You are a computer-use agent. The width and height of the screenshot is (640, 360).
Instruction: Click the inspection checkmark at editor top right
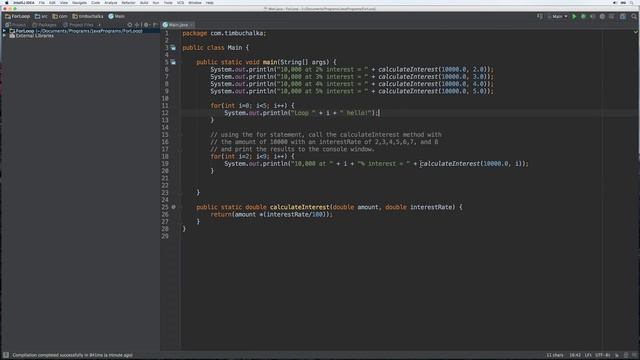(636, 32)
